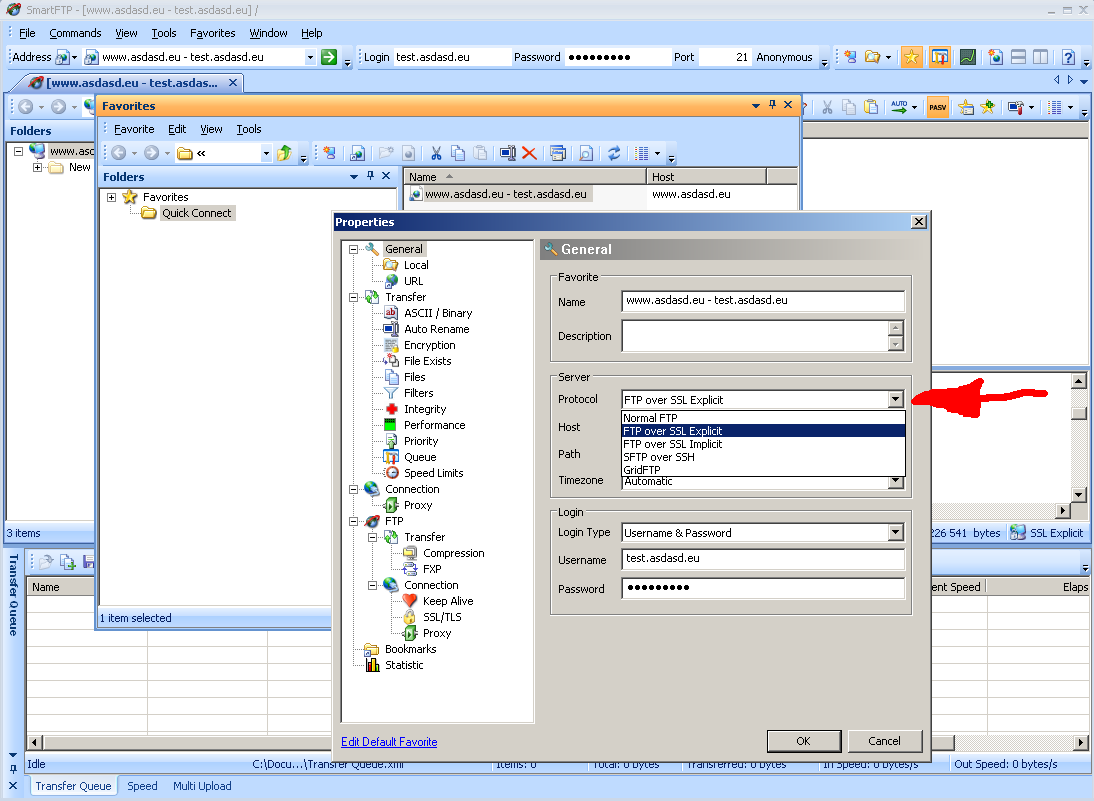Click log pane vertical scroll up arrow
Screen dimensions: 1094x801
[x=1079, y=381]
